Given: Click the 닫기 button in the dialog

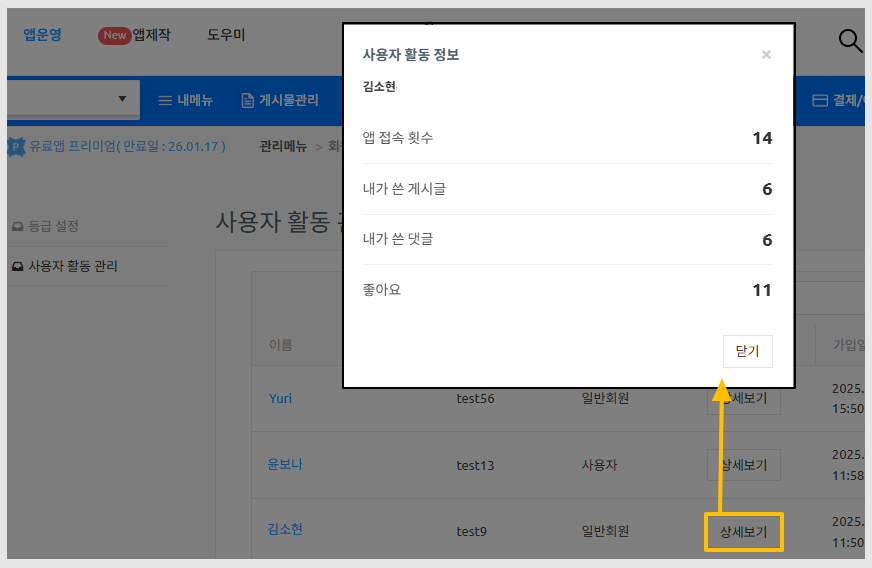Looking at the screenshot, I should click(747, 351).
